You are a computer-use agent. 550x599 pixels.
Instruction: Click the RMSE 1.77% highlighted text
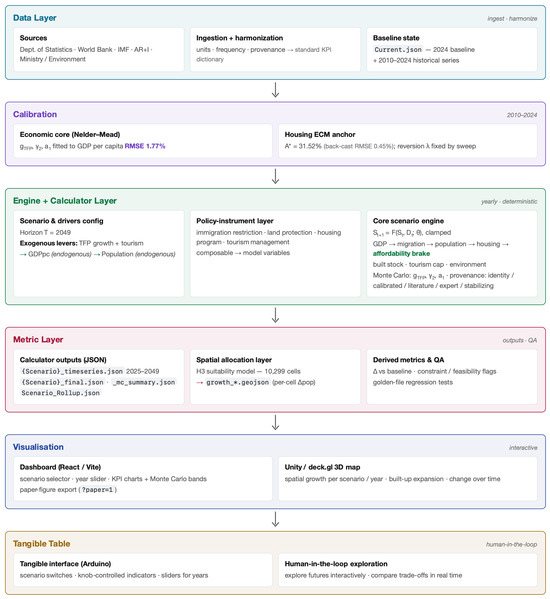[145, 146]
